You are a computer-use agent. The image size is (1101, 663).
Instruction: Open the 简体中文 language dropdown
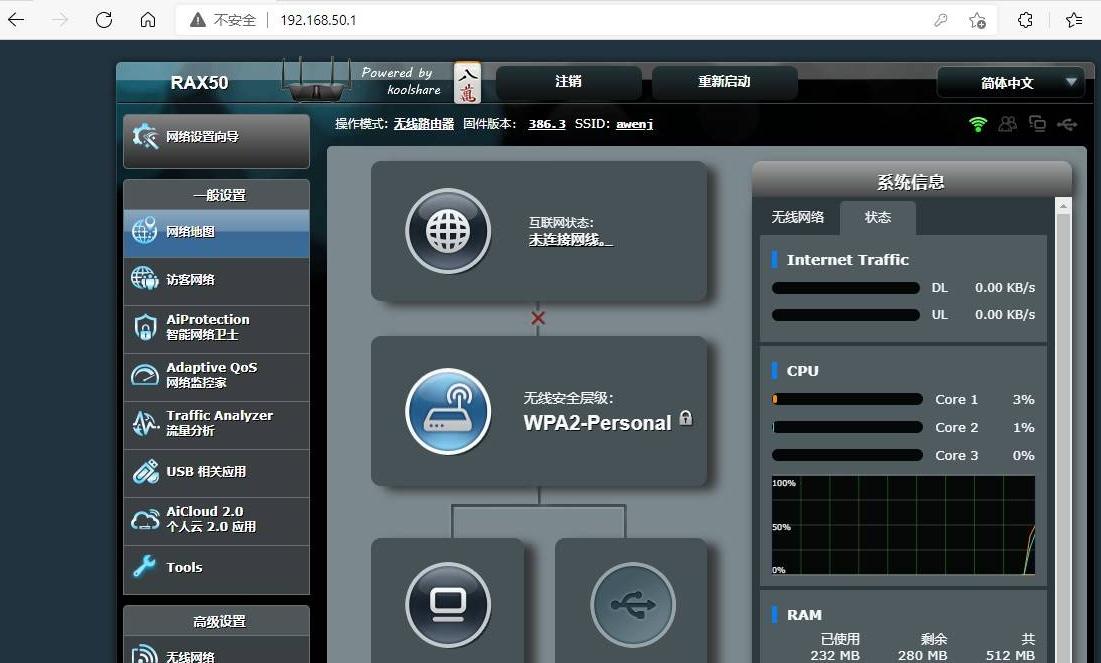[1010, 83]
